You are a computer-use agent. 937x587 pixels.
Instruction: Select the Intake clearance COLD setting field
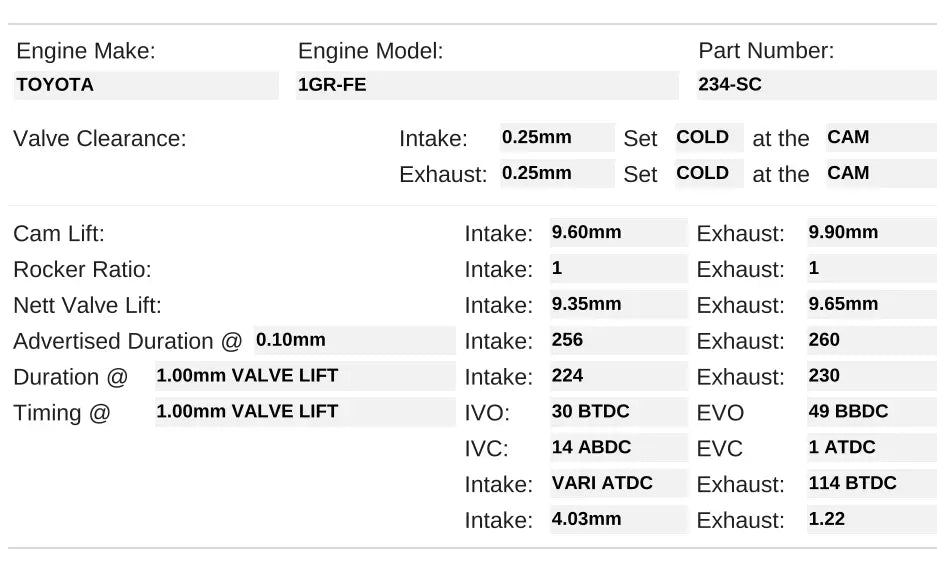[x=708, y=138]
